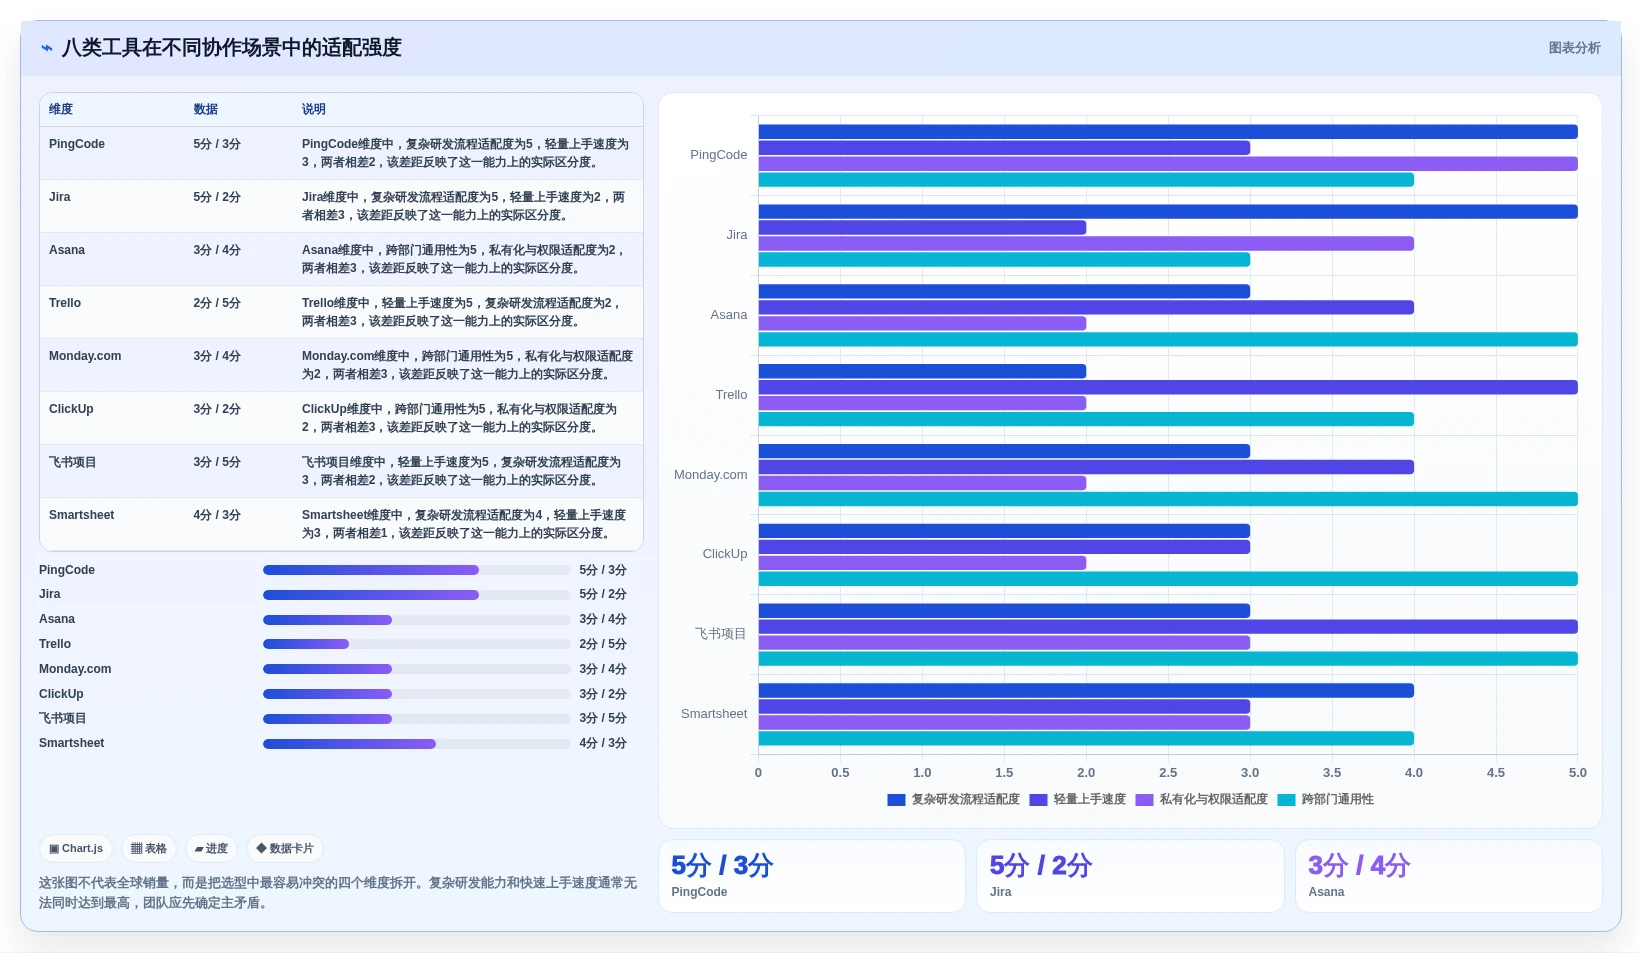
Task: Select the 数据卡片 tag chip
Action: pos(285,849)
